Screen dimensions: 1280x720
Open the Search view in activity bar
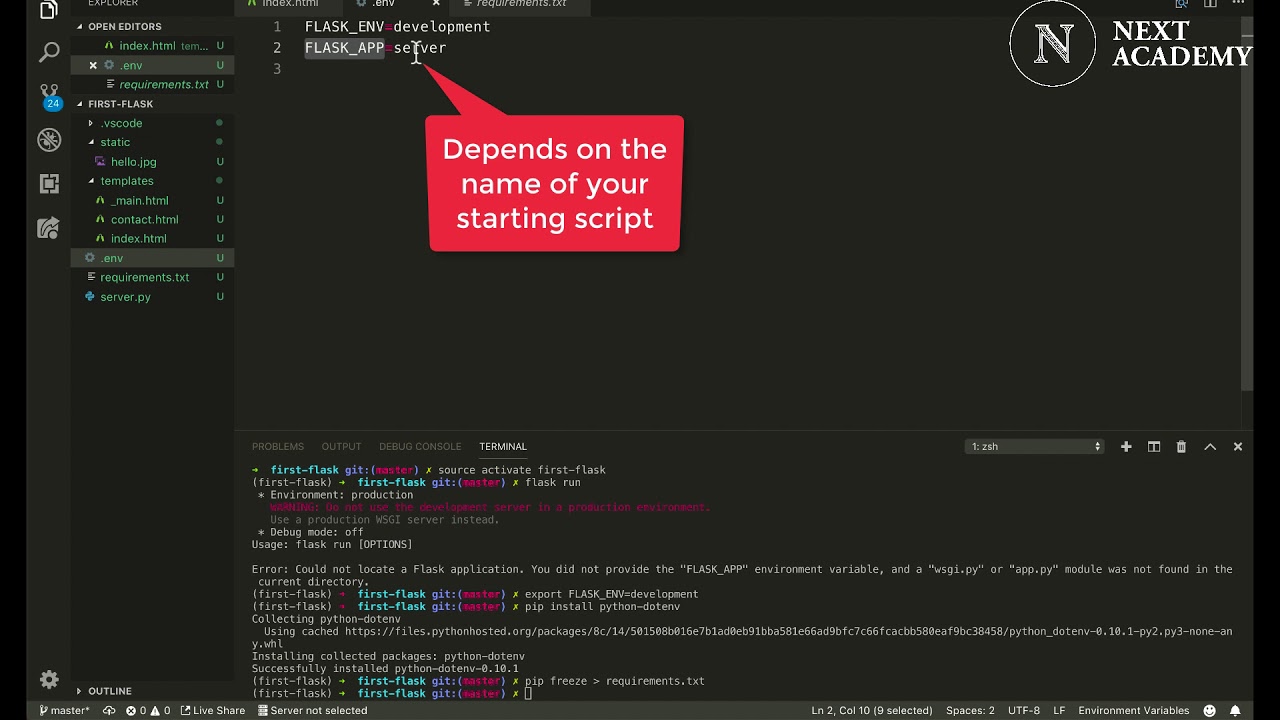tap(49, 53)
